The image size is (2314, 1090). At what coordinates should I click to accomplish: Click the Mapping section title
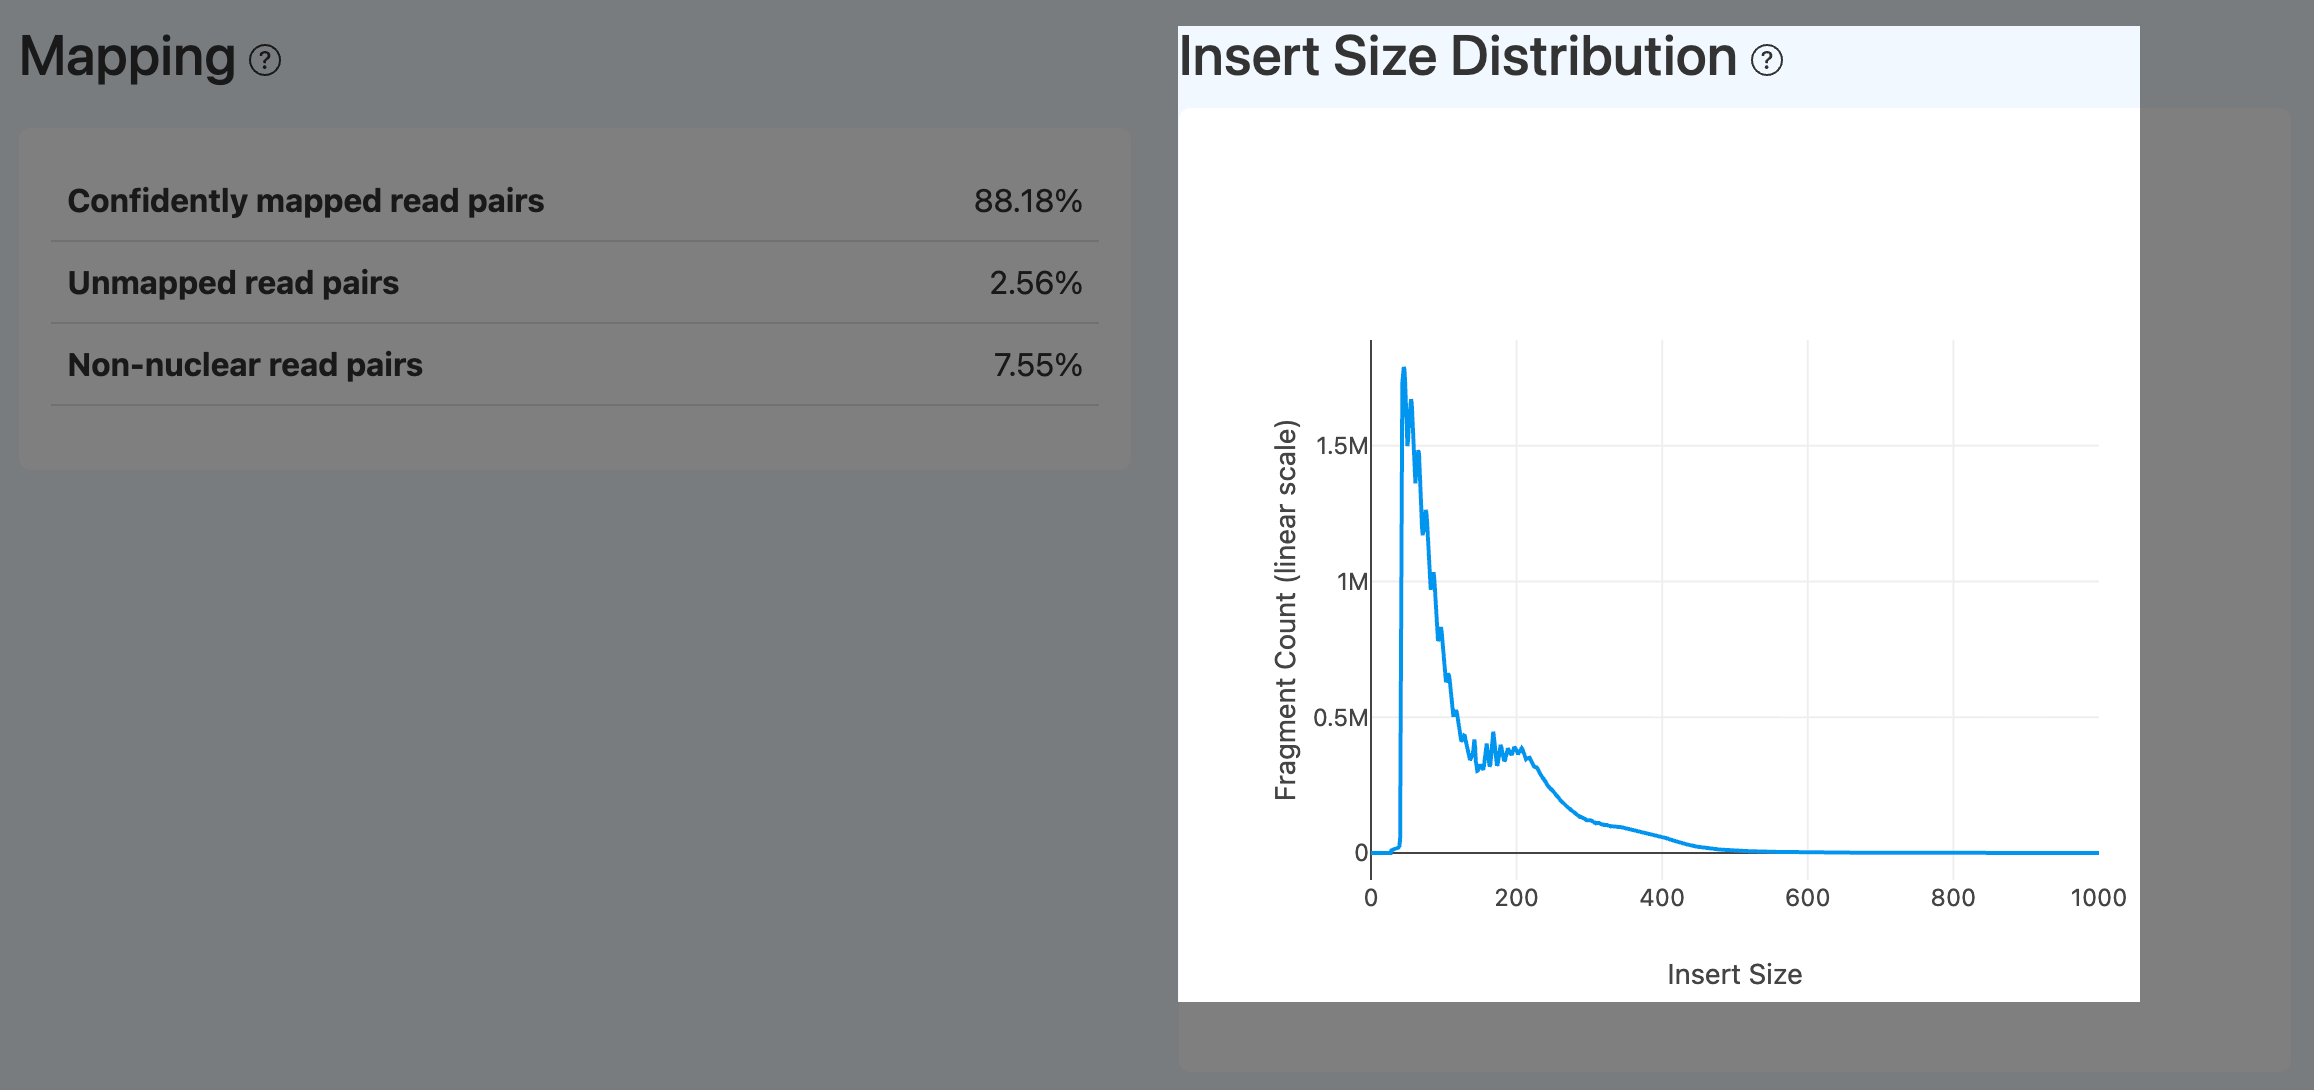tap(126, 58)
